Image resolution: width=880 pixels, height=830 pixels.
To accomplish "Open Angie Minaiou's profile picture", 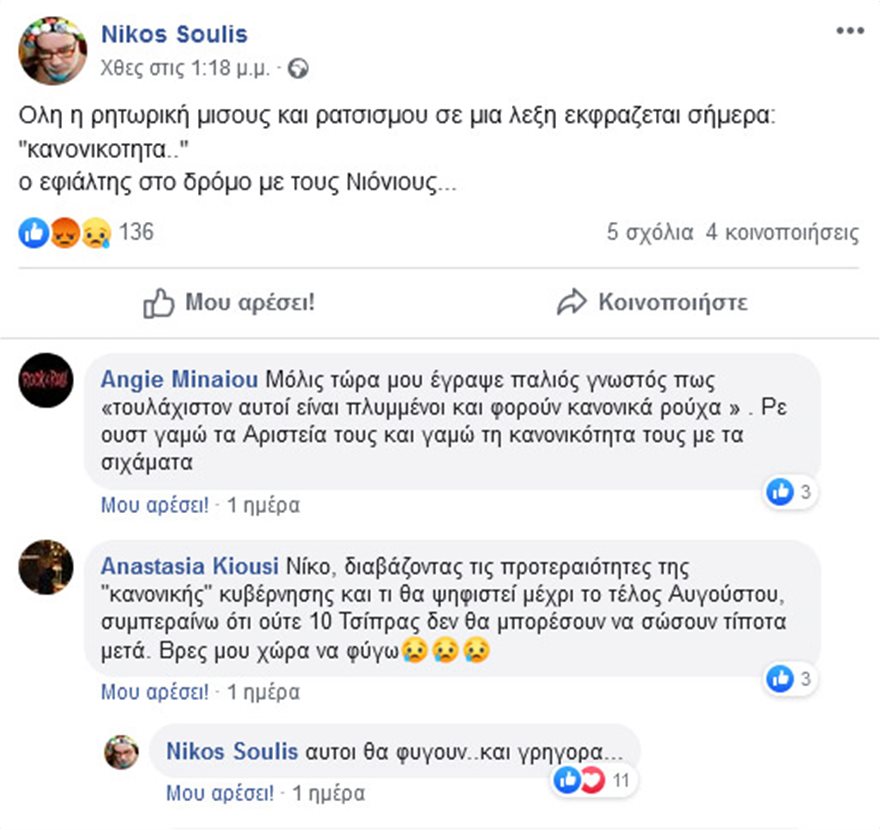I will pyautogui.click(x=46, y=380).
